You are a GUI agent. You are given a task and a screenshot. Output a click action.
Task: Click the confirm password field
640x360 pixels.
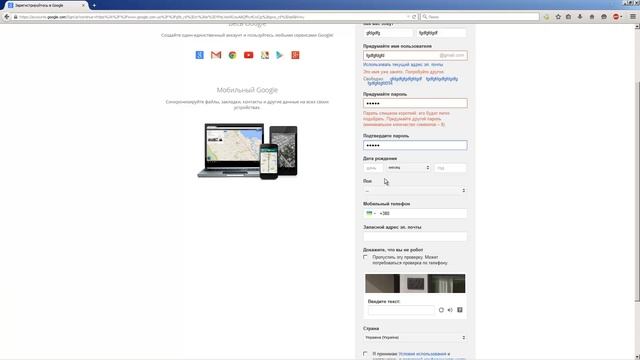(x=415, y=145)
